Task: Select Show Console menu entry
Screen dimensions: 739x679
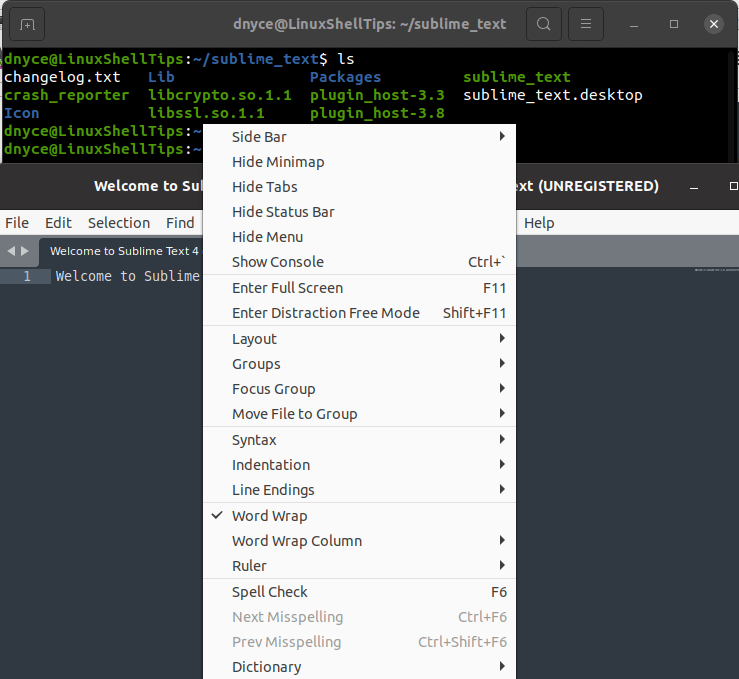Action: tap(359, 262)
